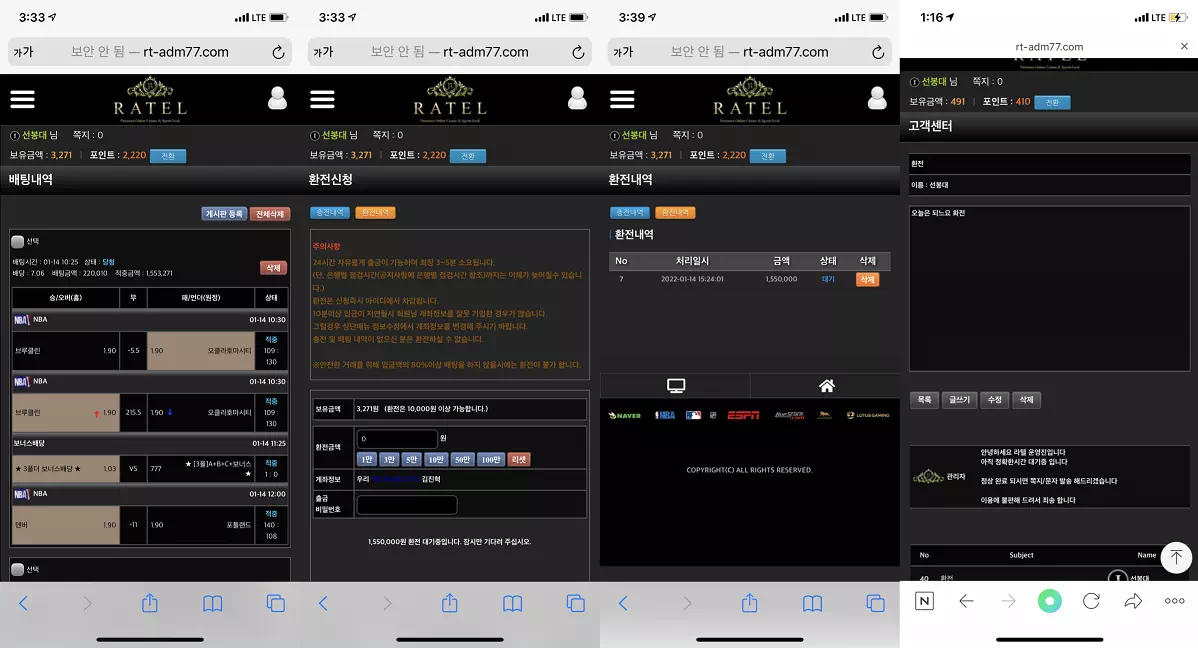Click 전환 button on 배팅내역 screen

[x=168, y=156]
